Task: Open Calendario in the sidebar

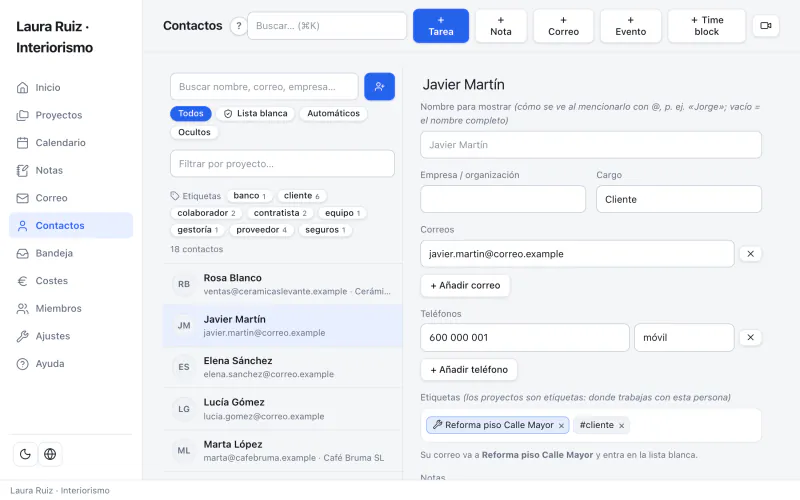Action: tap(71, 143)
